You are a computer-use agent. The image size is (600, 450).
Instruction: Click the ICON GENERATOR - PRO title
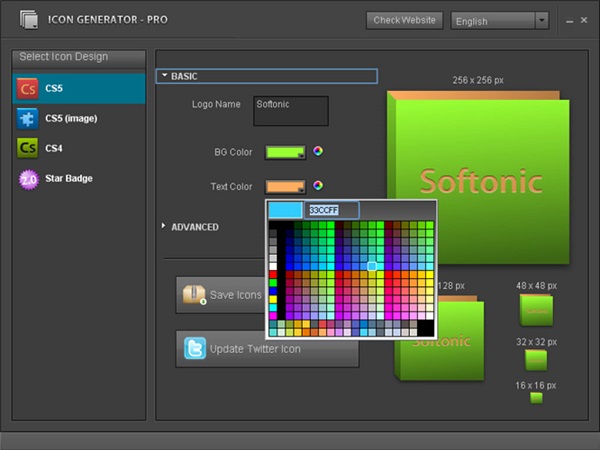(x=108, y=20)
